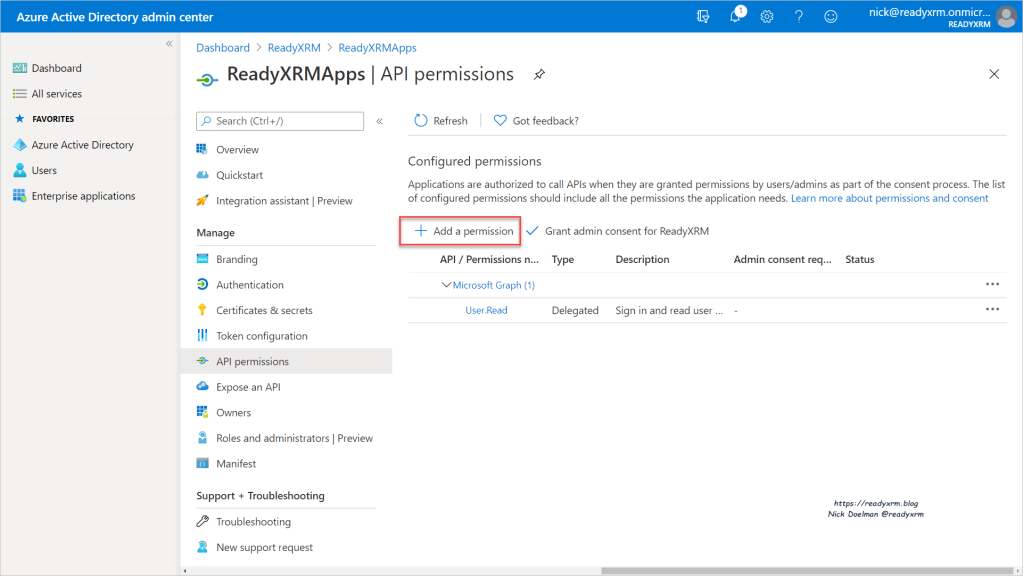
Task: Click Add a permission button
Action: tap(462, 231)
